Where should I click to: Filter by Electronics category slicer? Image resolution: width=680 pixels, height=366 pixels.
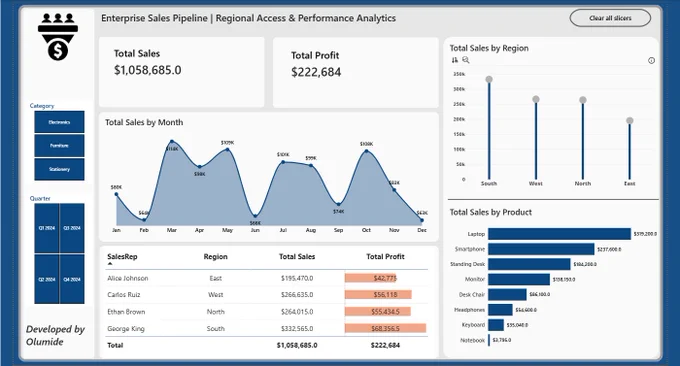pyautogui.click(x=59, y=122)
